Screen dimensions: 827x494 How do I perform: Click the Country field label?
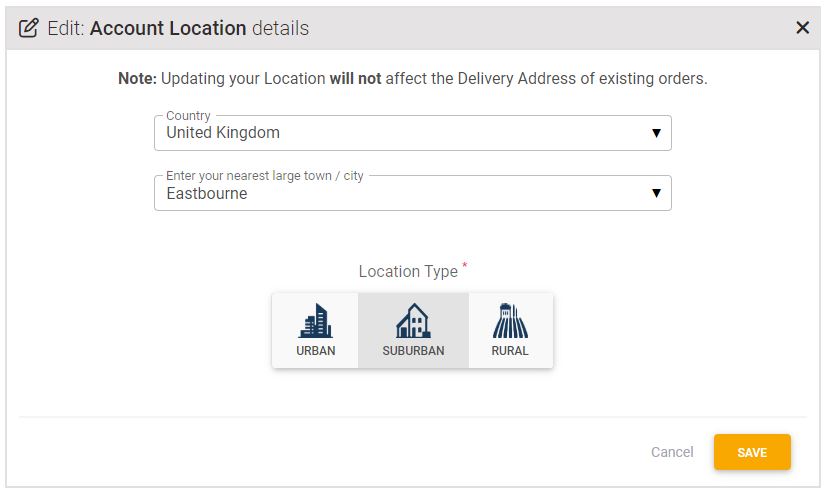coord(188,115)
